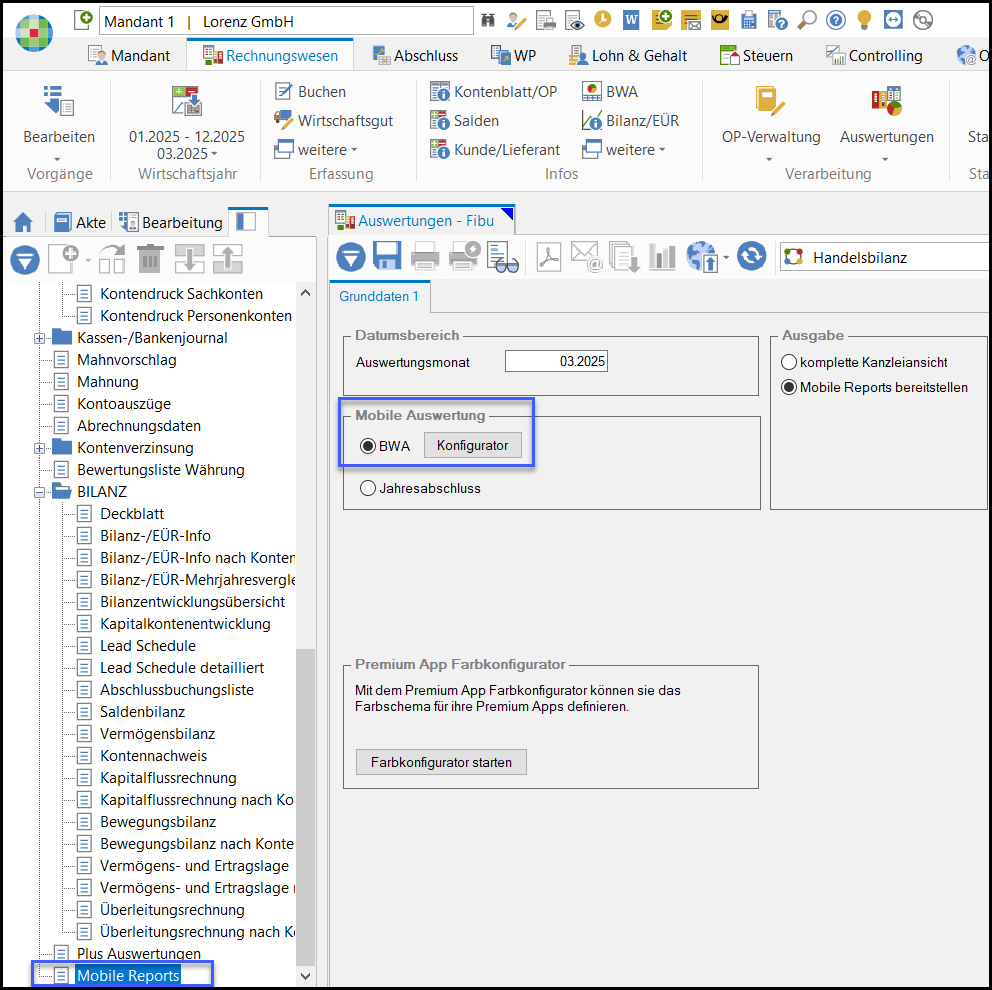
Task: Open Buchen in the Erfassung group
Action: point(310,92)
